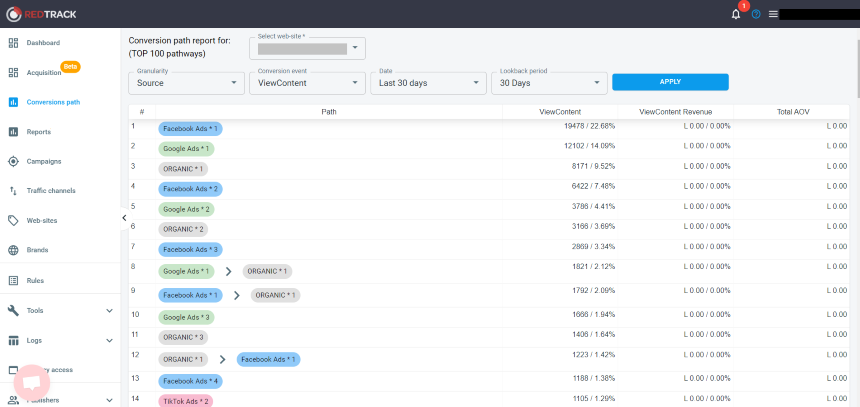This screenshot has height=407, width=860.
Task: Open the live chat bubble
Action: [32, 382]
